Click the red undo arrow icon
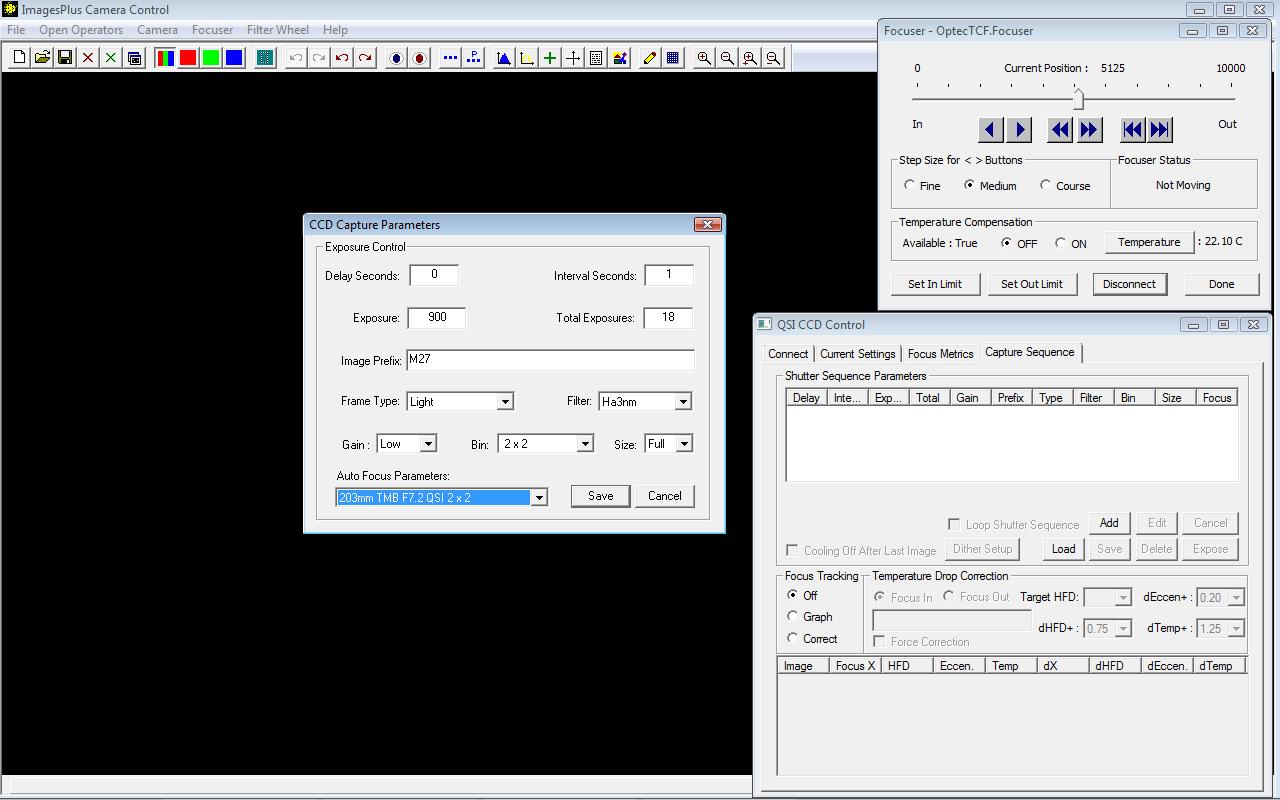This screenshot has width=1280, height=800. 342,58
